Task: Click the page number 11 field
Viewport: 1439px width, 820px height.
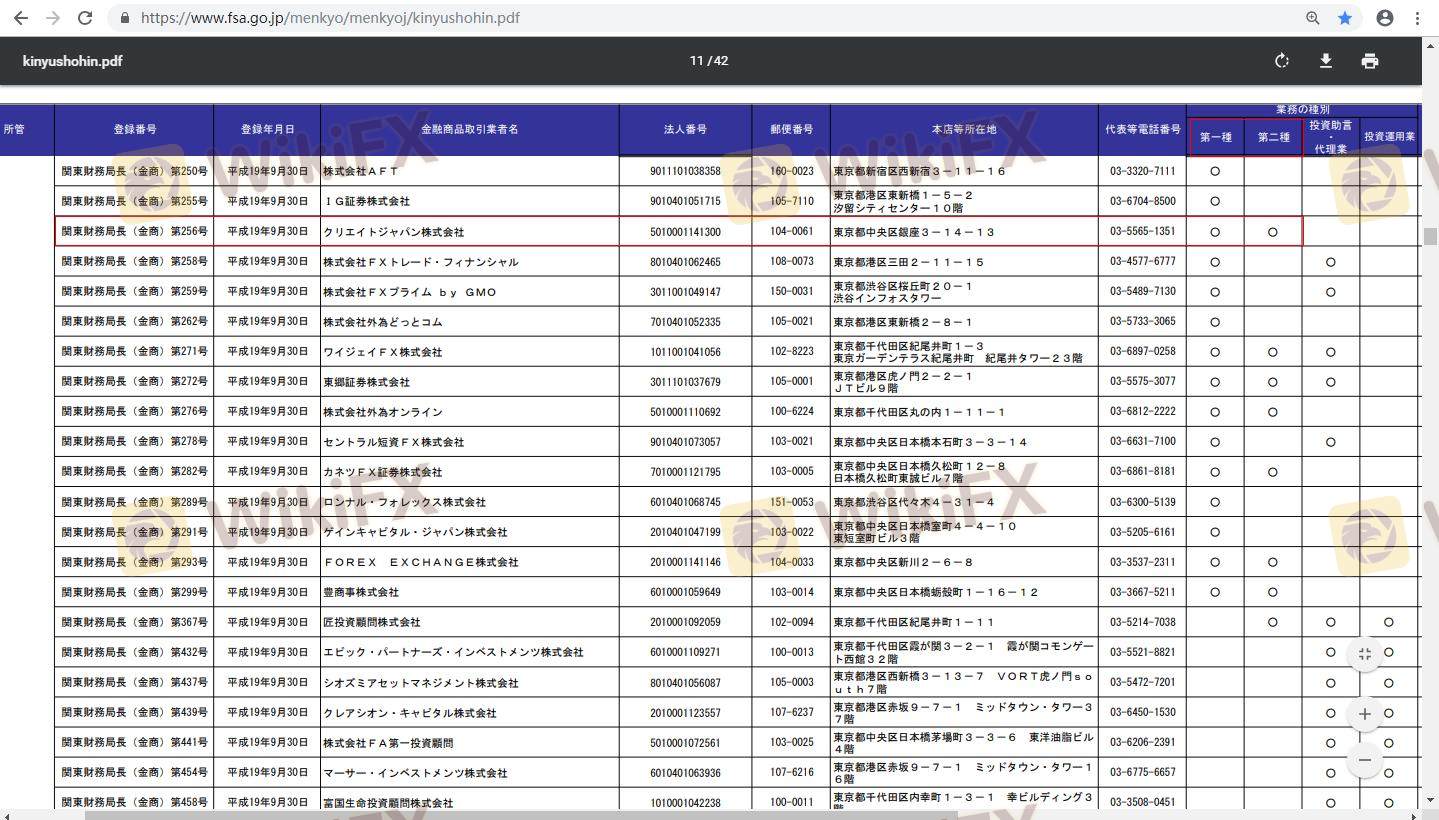Action: 696,61
